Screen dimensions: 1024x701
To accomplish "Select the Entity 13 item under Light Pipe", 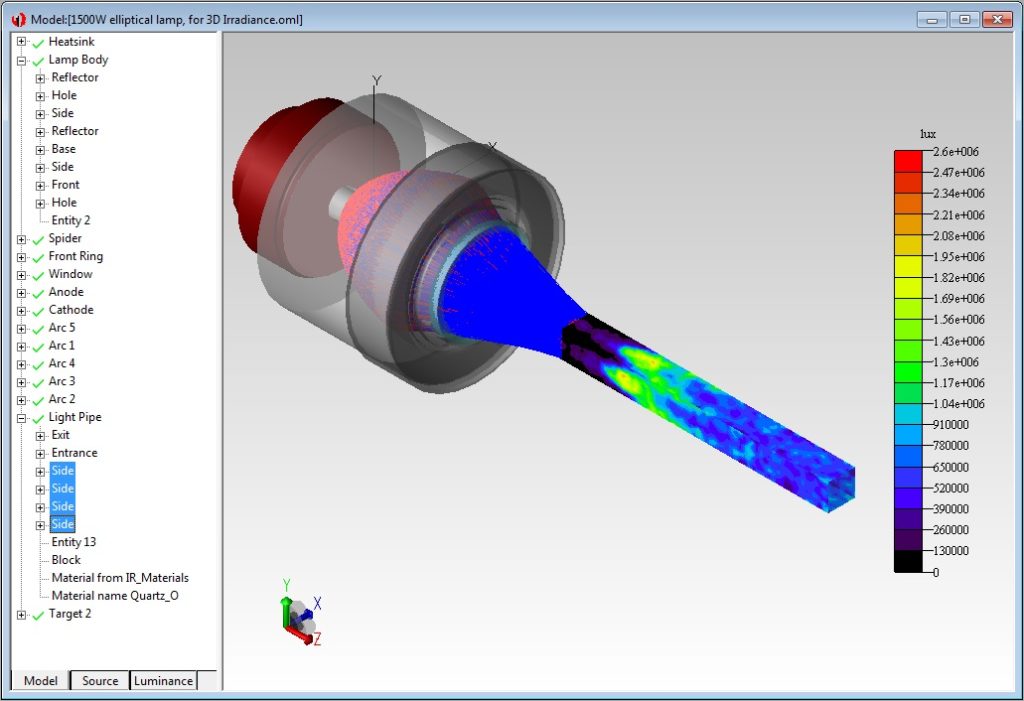I will coord(74,541).
